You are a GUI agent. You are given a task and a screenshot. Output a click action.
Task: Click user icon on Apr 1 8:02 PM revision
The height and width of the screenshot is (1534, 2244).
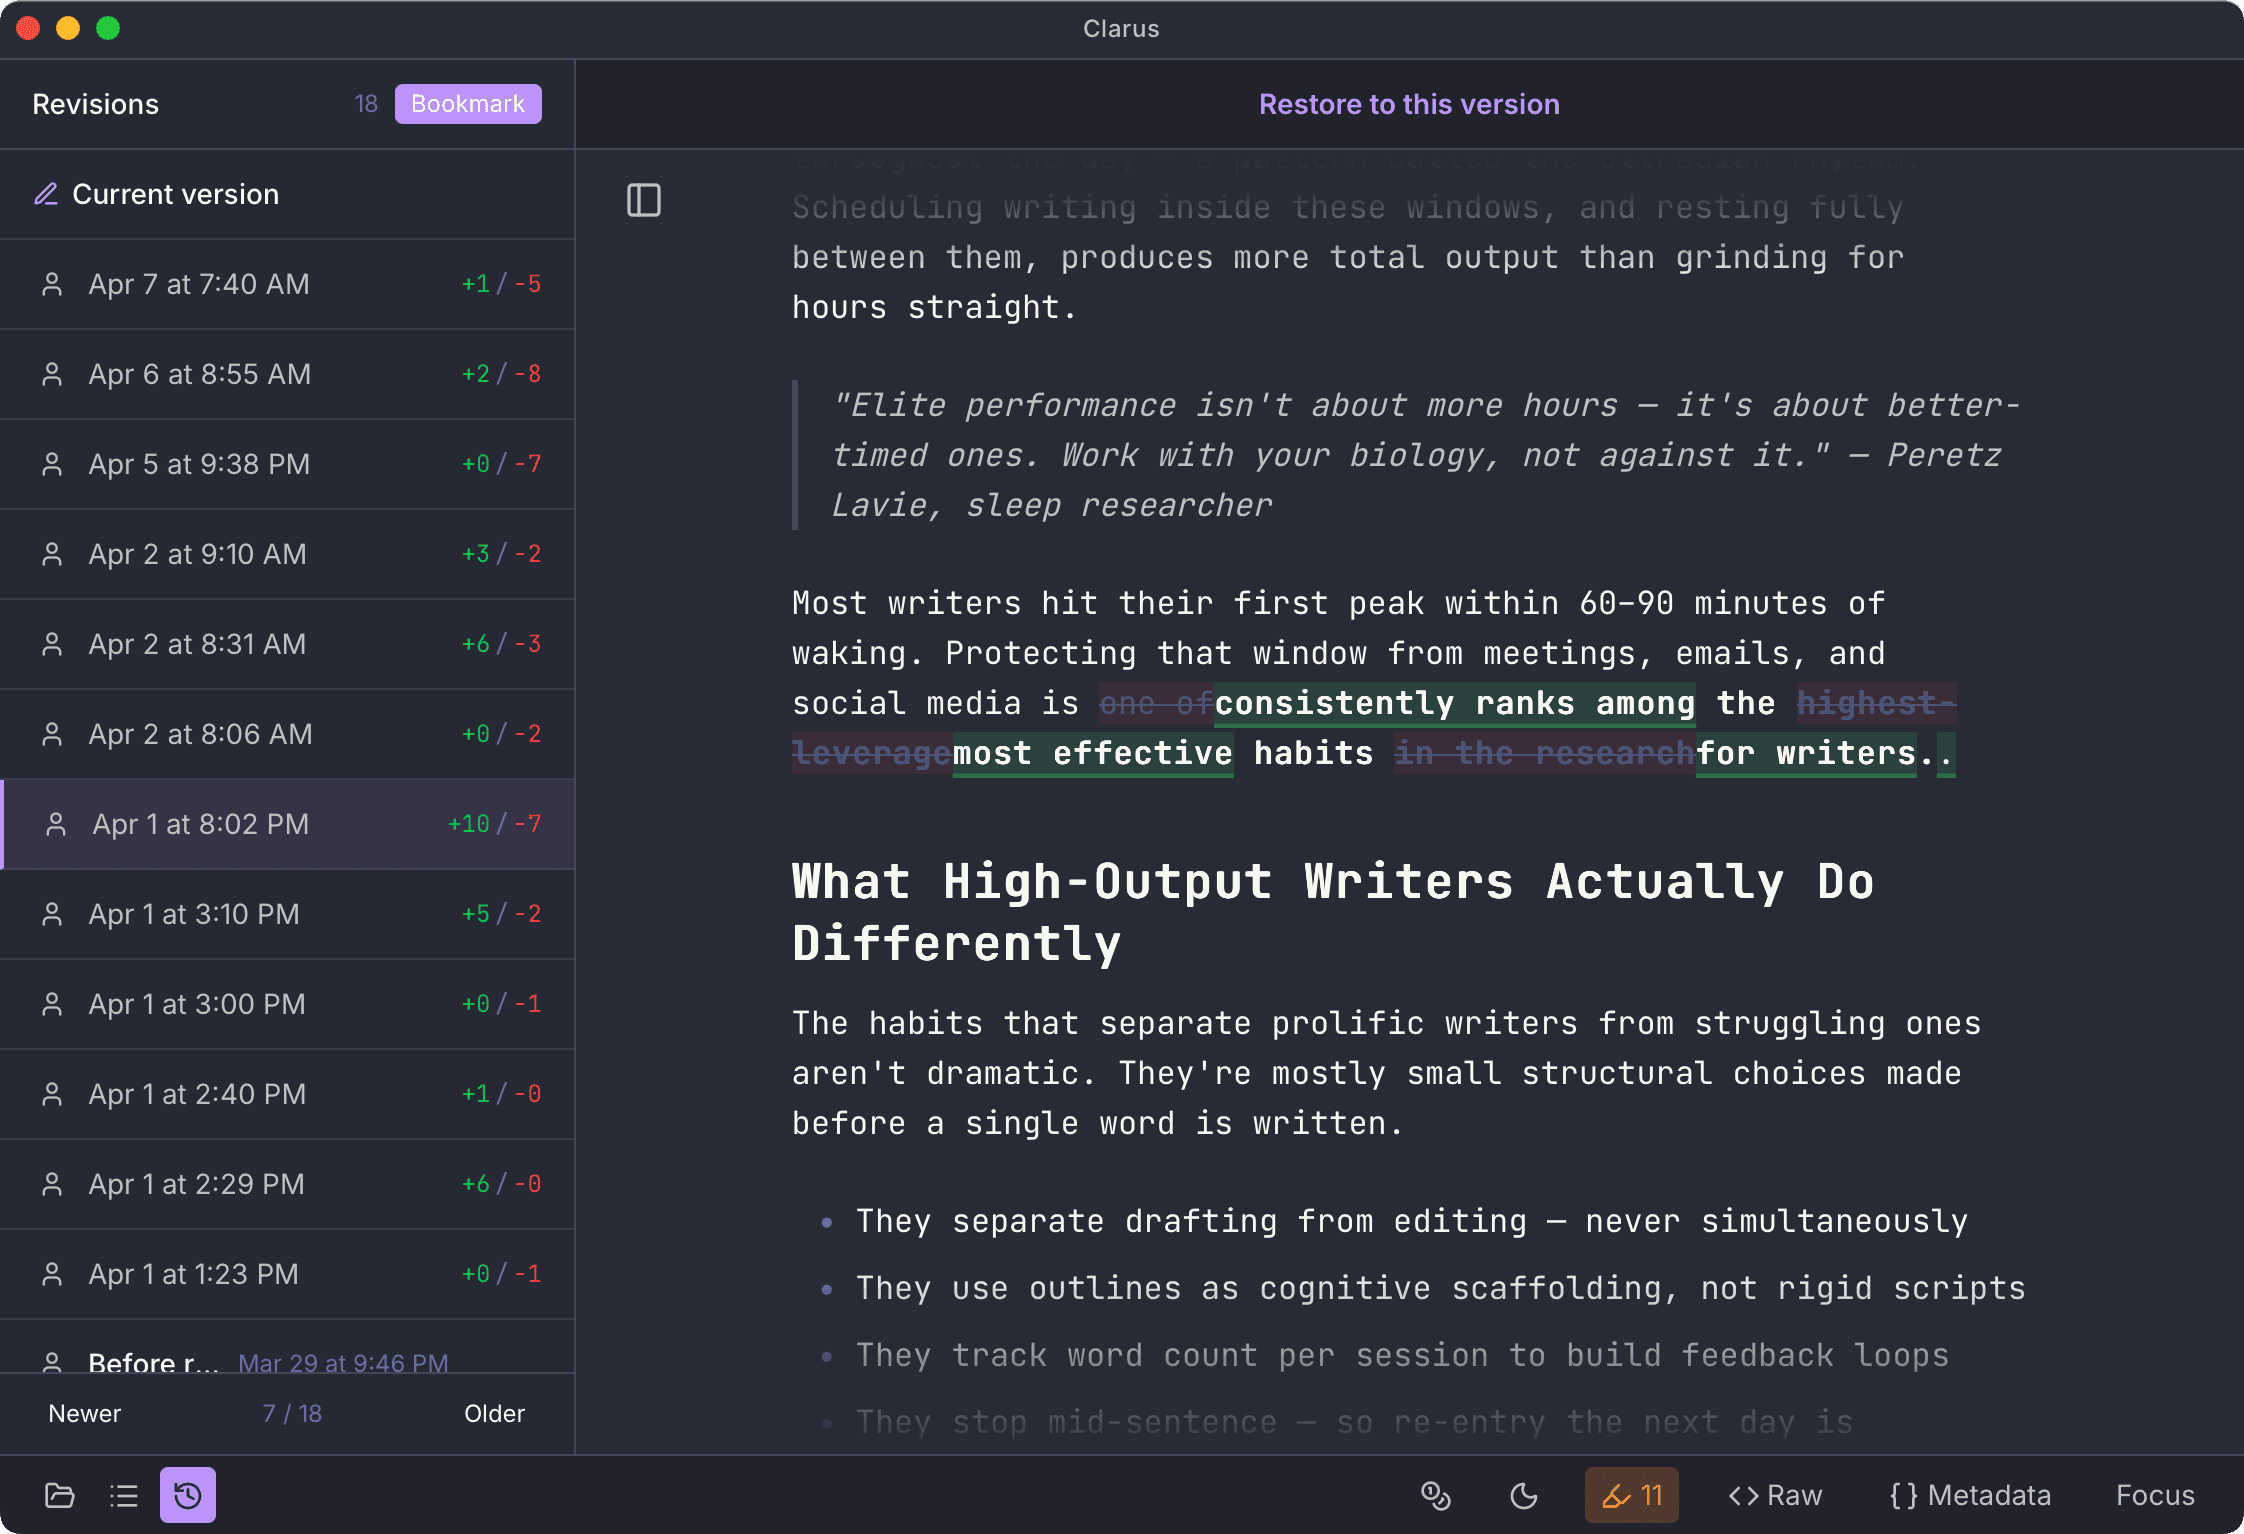point(56,824)
